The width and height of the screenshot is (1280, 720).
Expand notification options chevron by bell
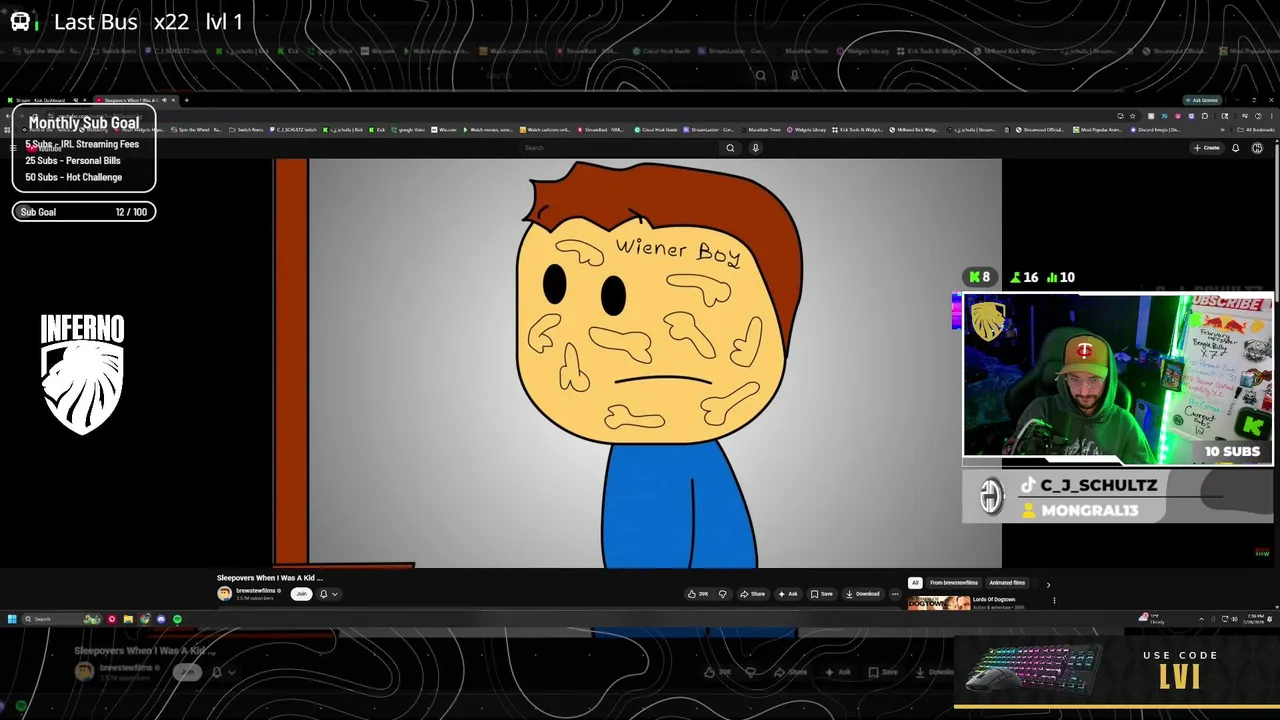(x=335, y=594)
